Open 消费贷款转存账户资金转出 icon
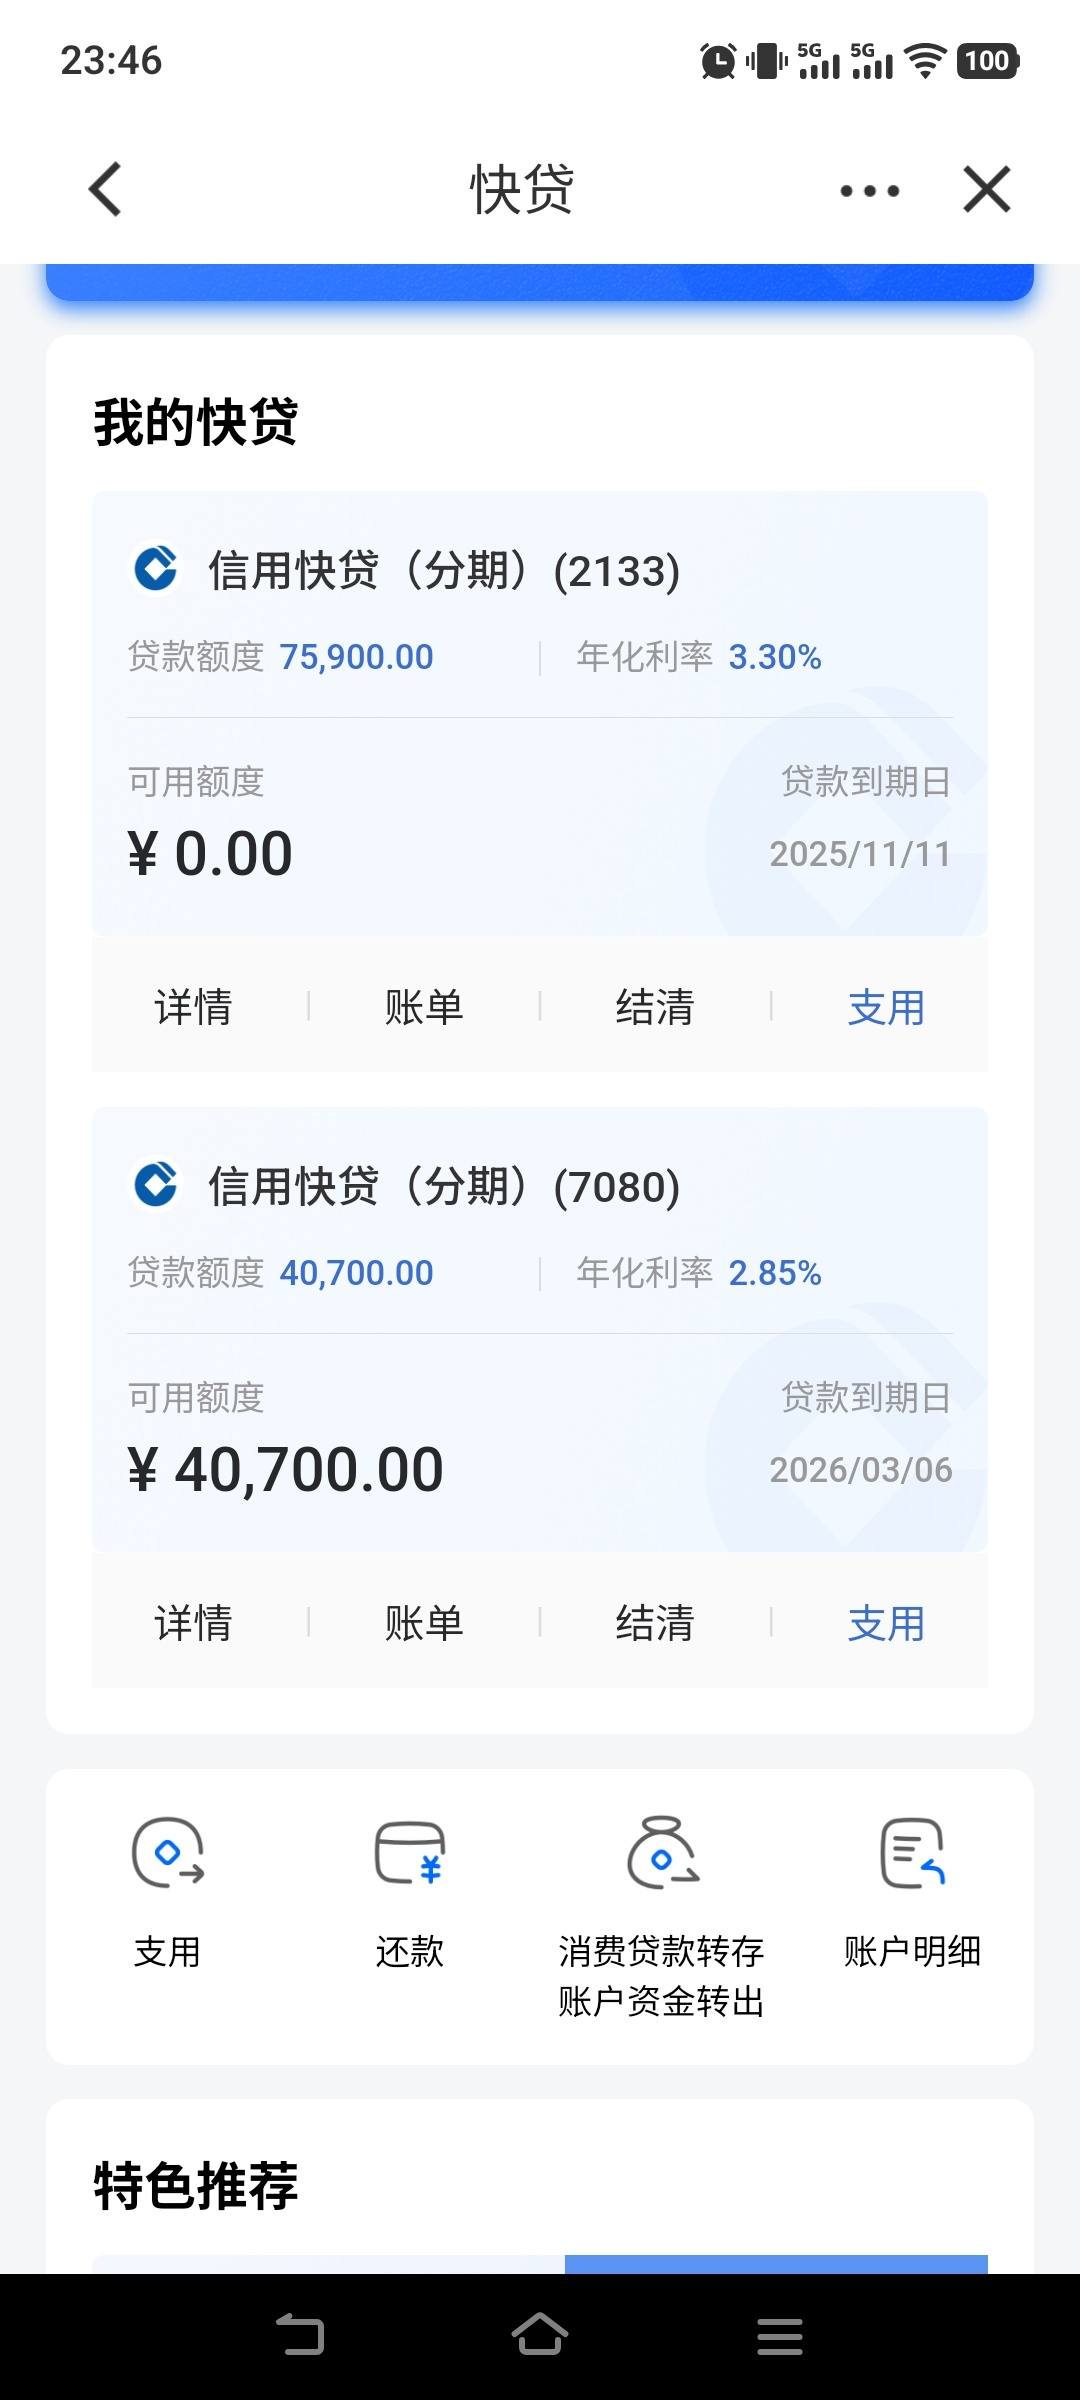Image resolution: width=1080 pixels, height=2400 pixels. tap(661, 1852)
